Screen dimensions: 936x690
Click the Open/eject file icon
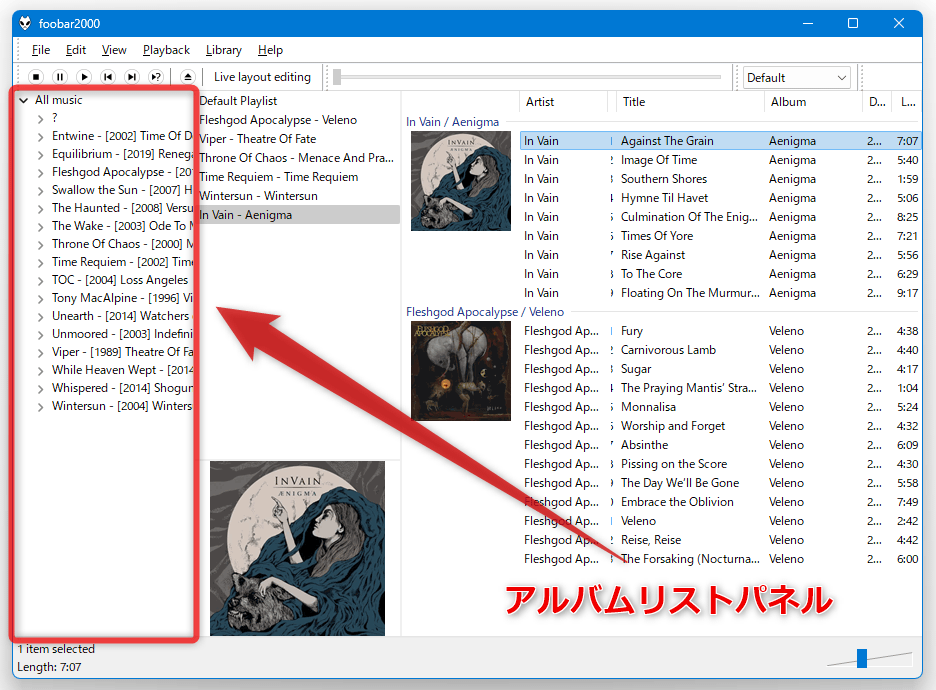187,77
